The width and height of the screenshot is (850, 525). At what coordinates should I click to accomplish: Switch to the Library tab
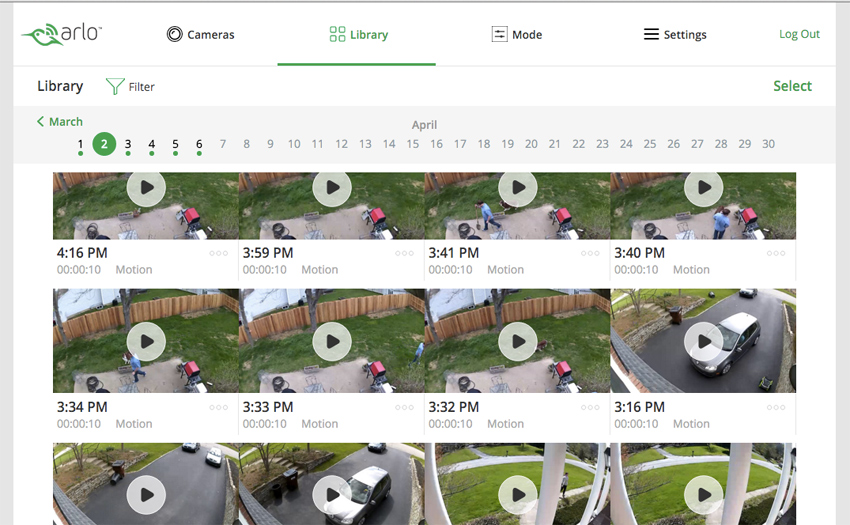[x=358, y=35]
